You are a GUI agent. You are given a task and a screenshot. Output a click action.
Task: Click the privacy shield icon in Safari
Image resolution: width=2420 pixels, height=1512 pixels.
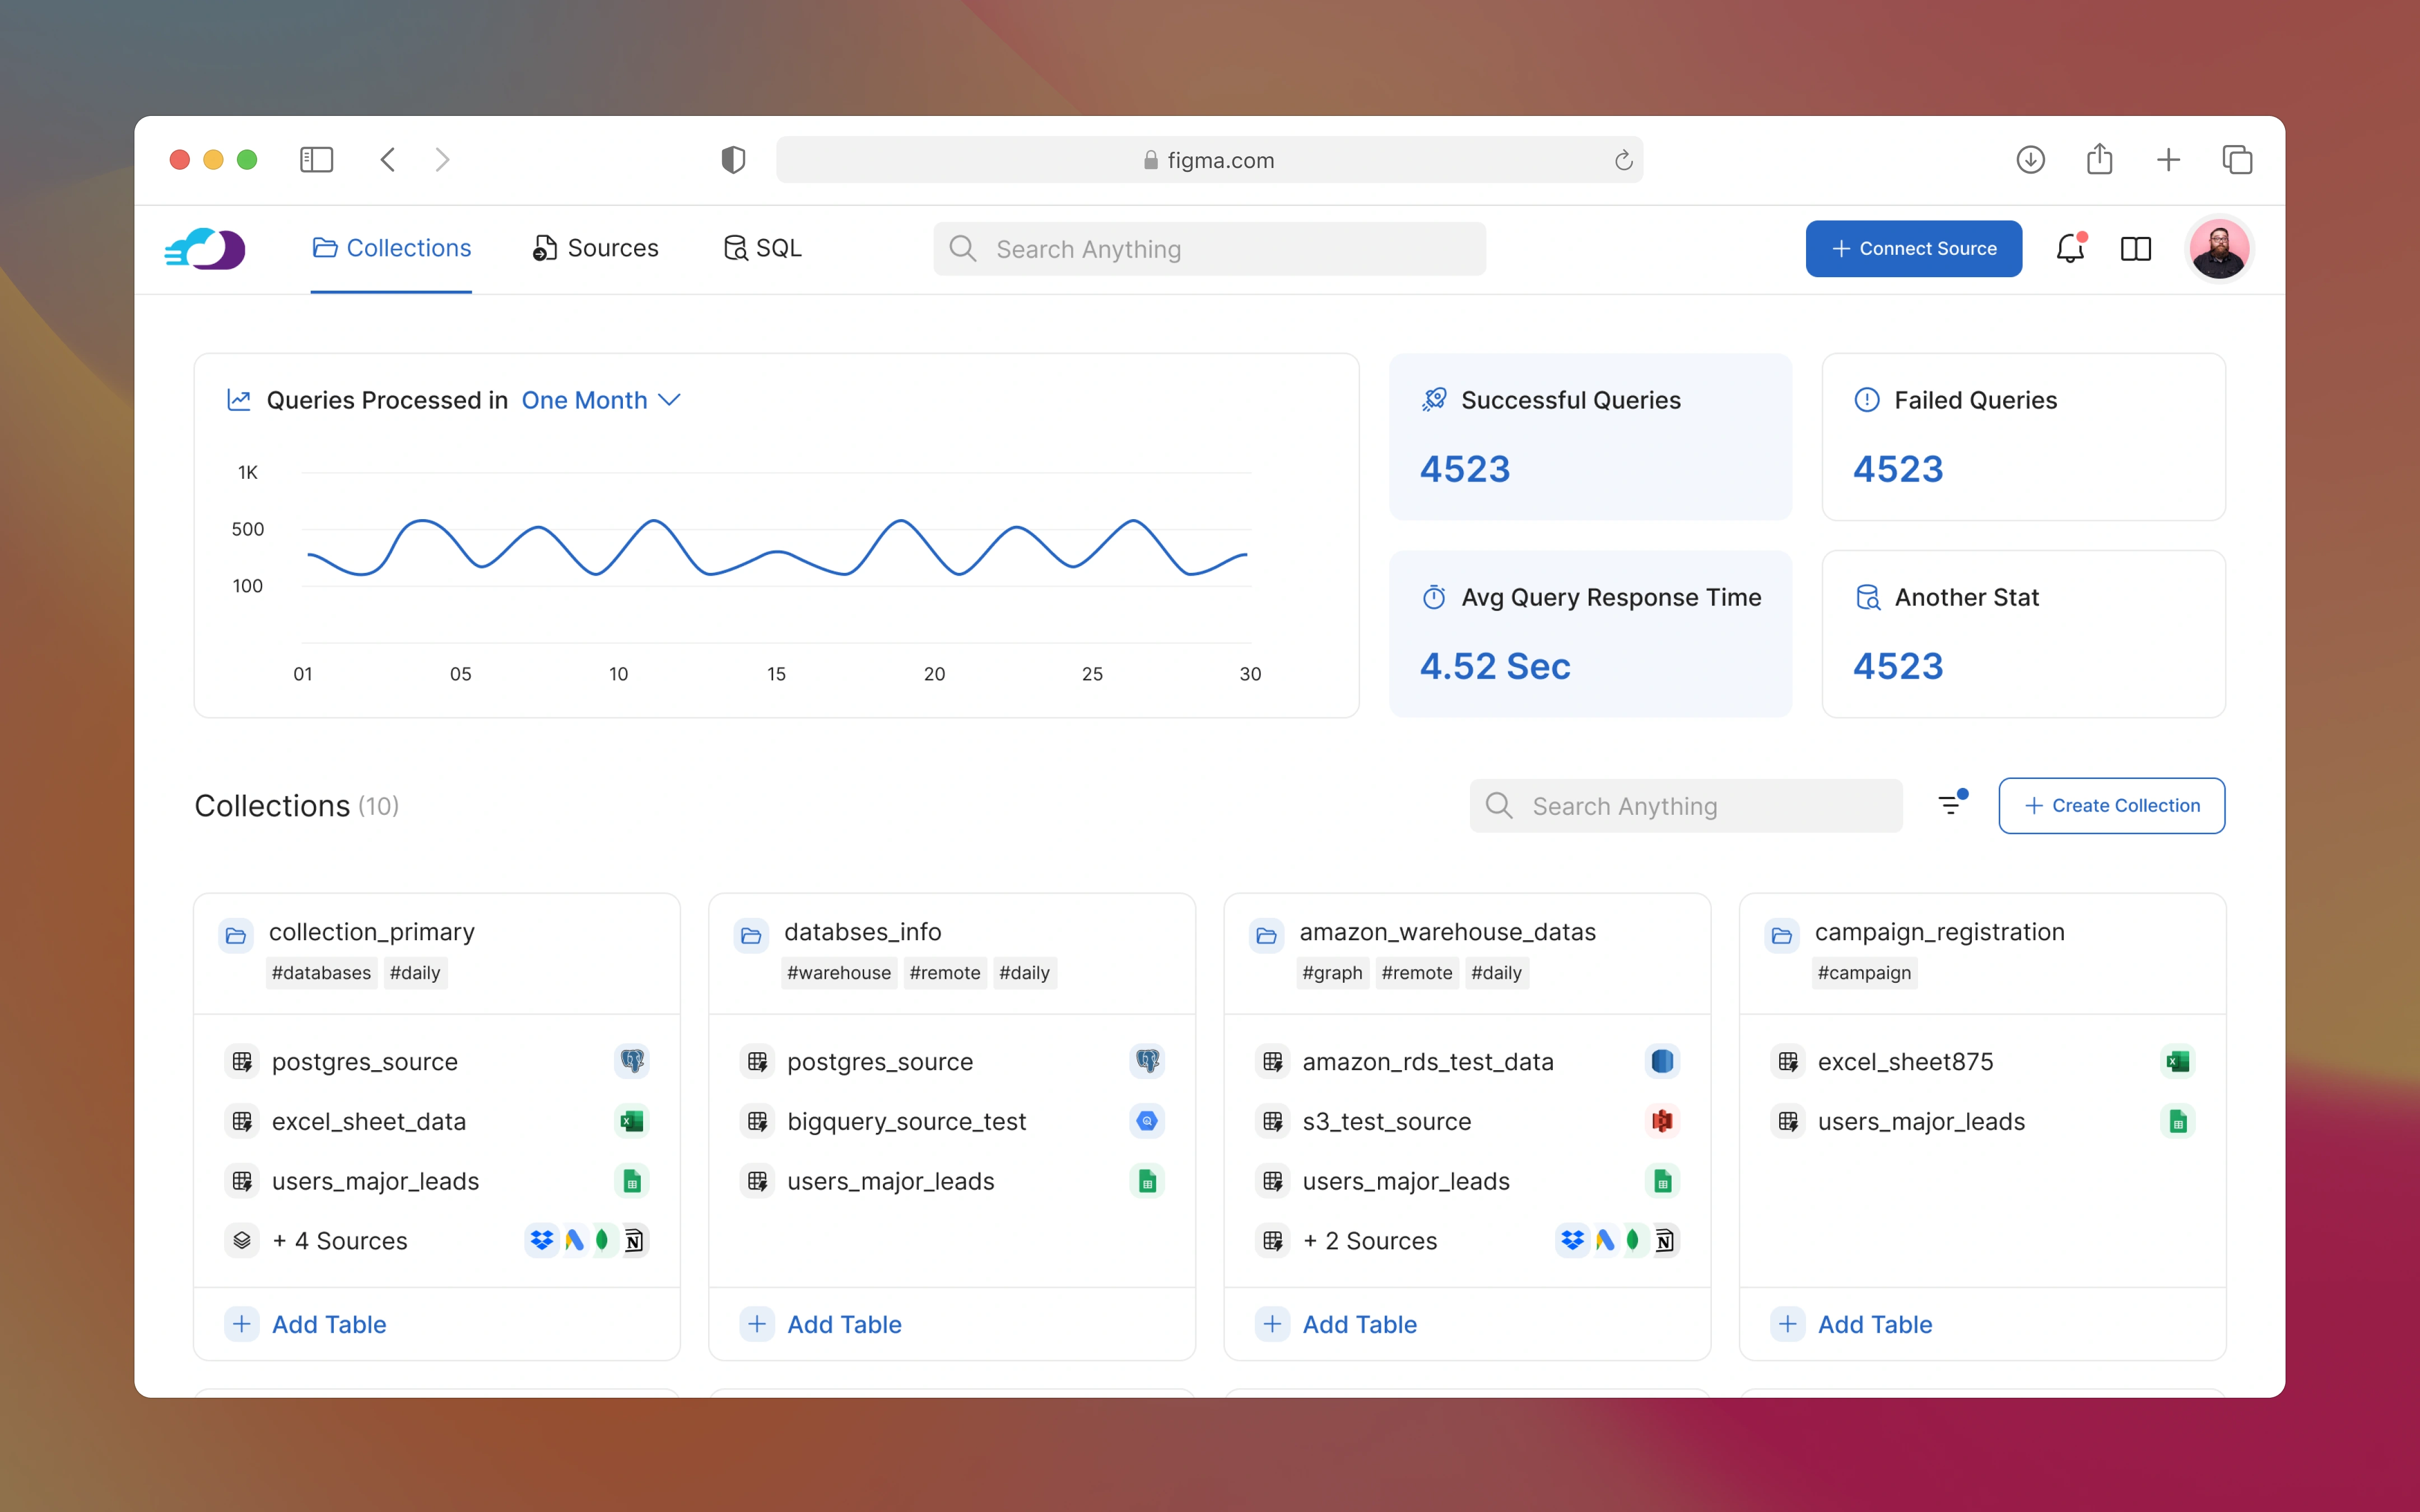tap(733, 160)
